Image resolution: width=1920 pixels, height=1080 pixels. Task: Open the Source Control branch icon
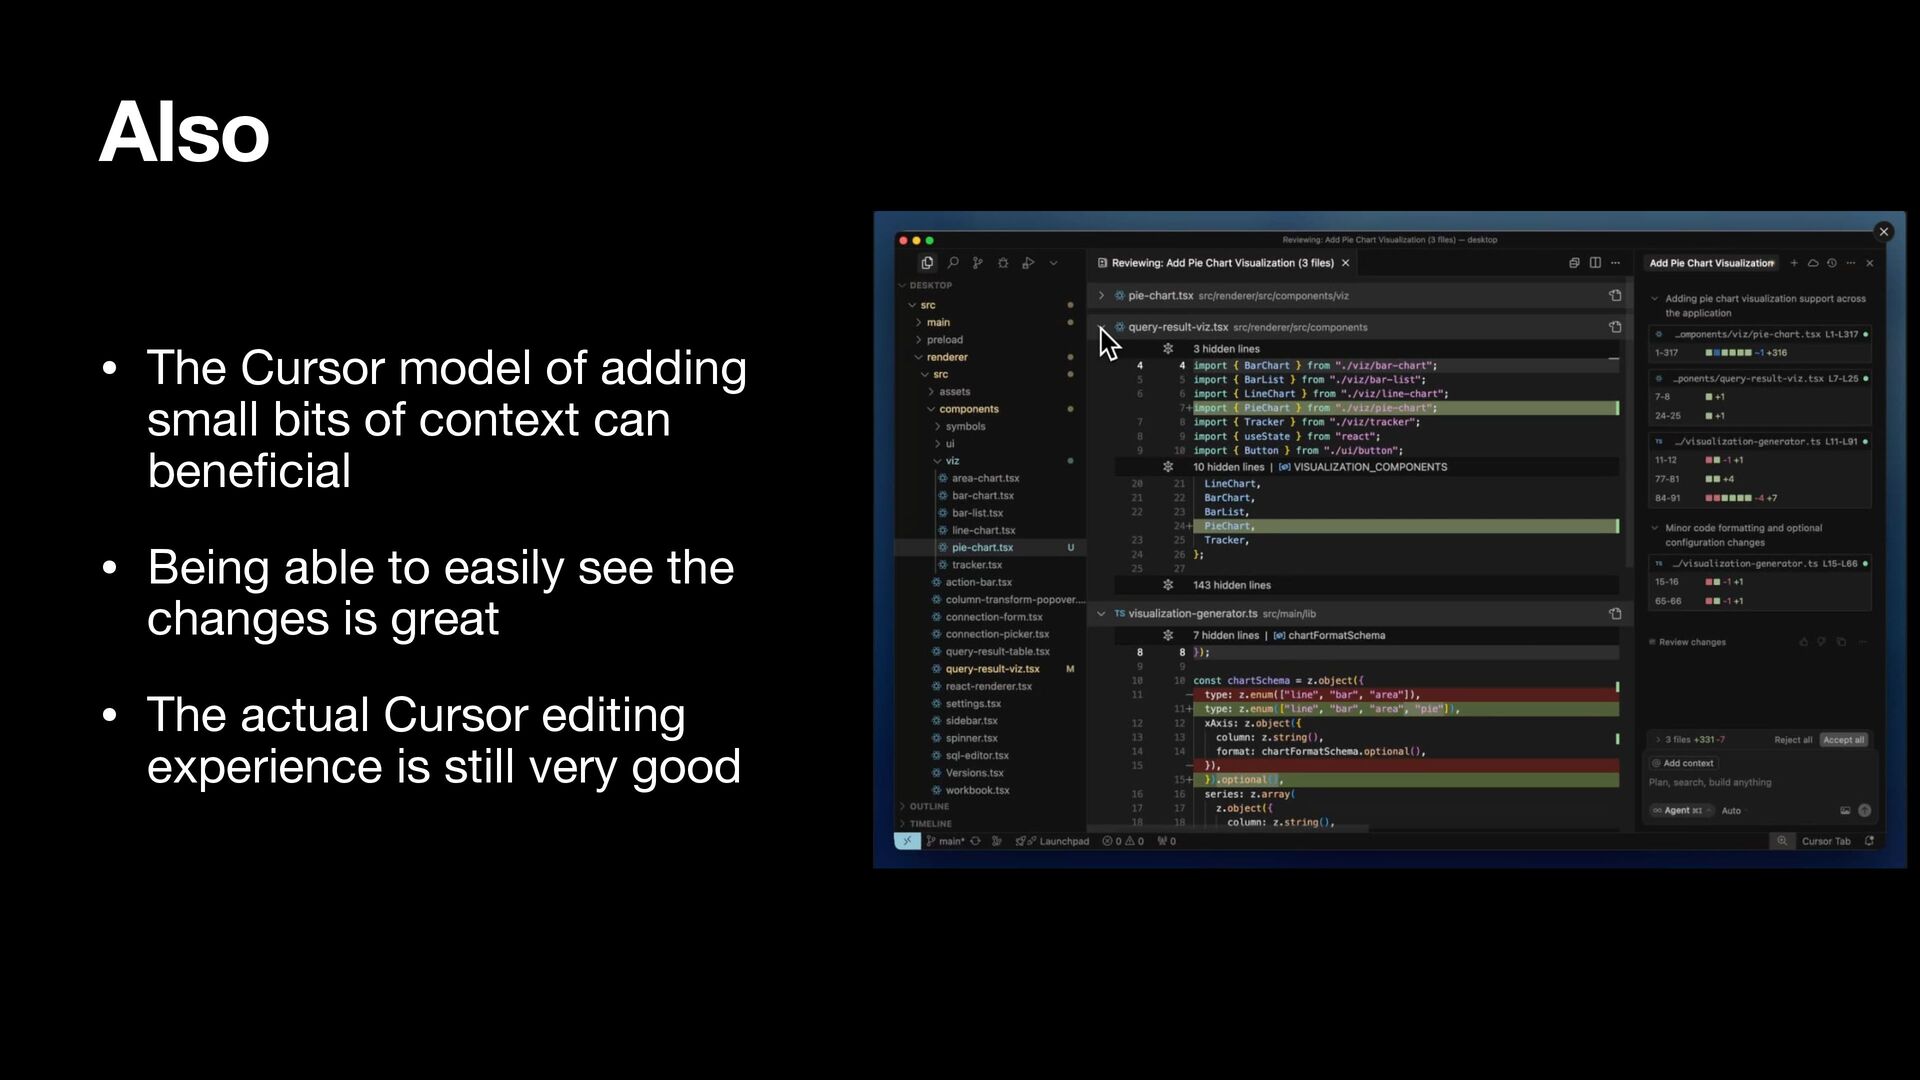pos(978,263)
